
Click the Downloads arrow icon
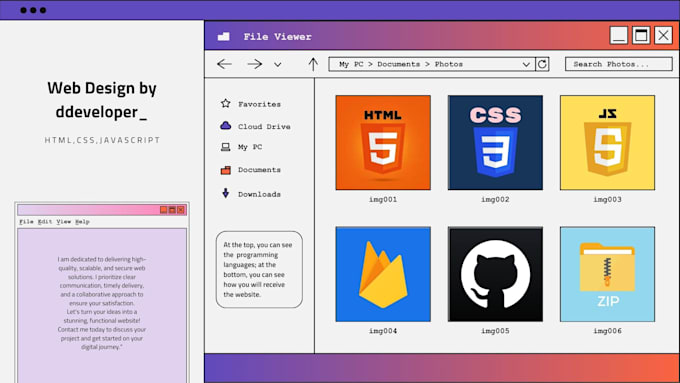point(226,193)
